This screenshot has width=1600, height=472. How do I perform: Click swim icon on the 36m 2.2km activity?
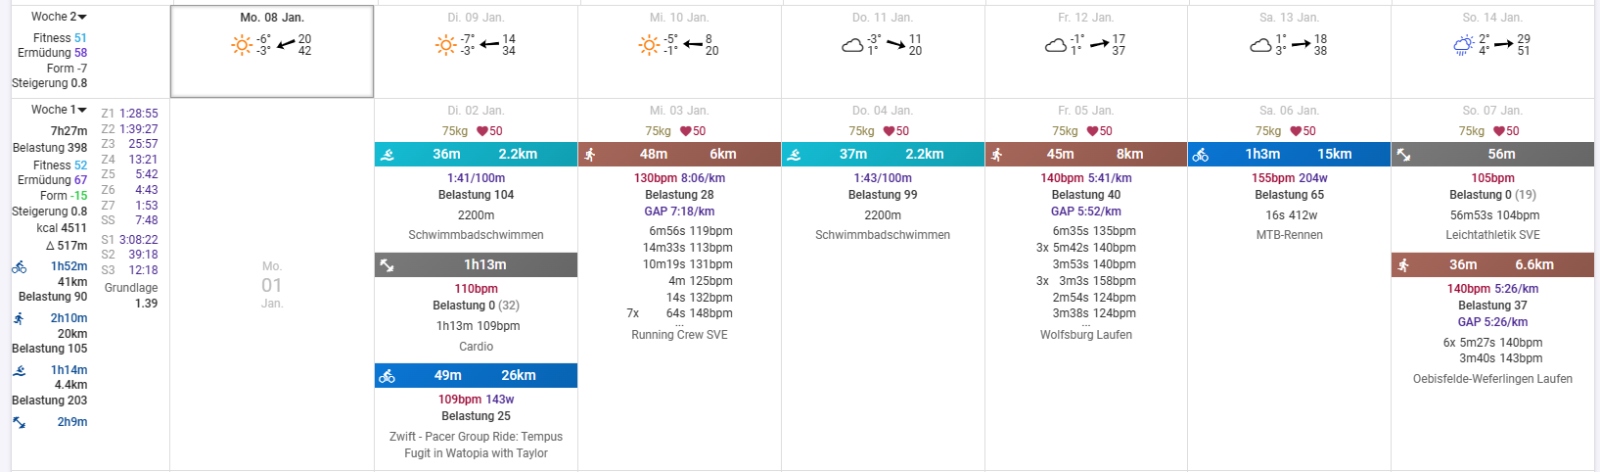[387, 155]
